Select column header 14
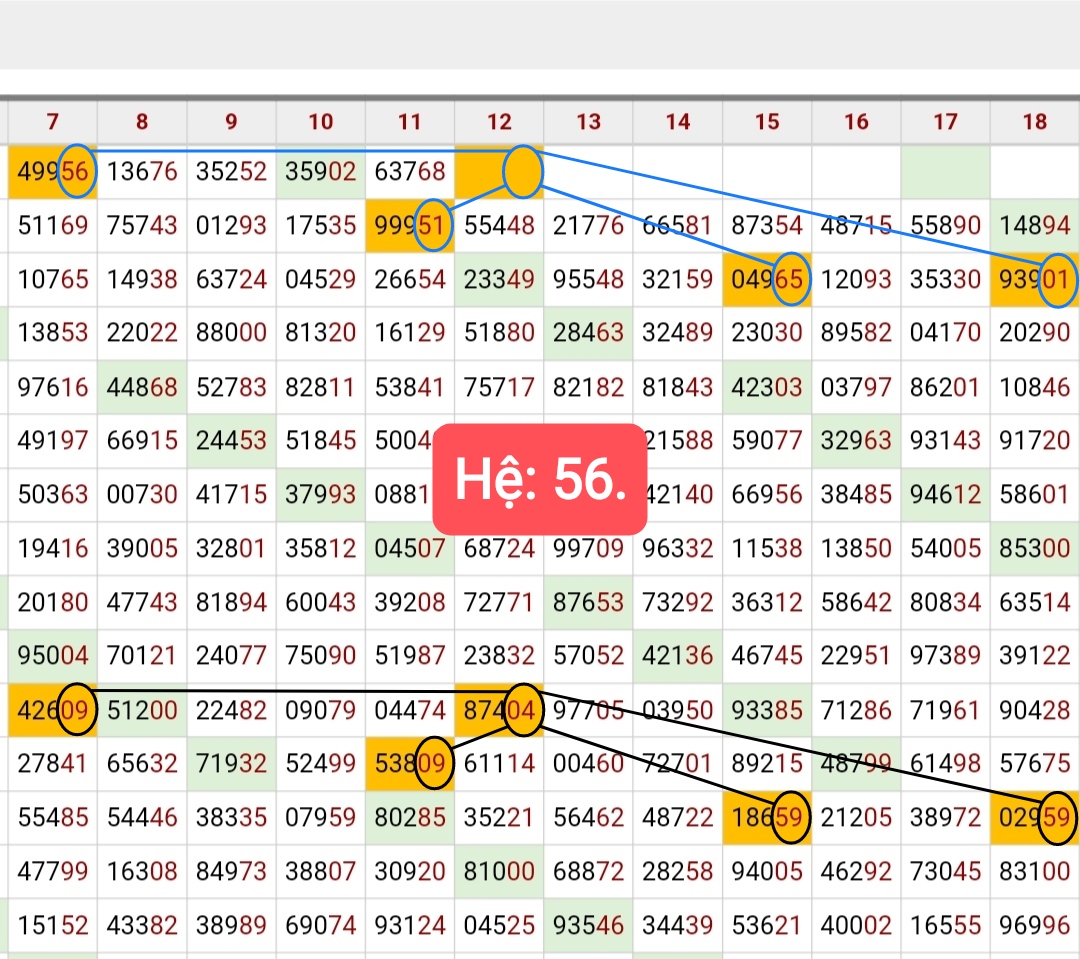Viewport: 1080px width, 959px height. click(678, 122)
